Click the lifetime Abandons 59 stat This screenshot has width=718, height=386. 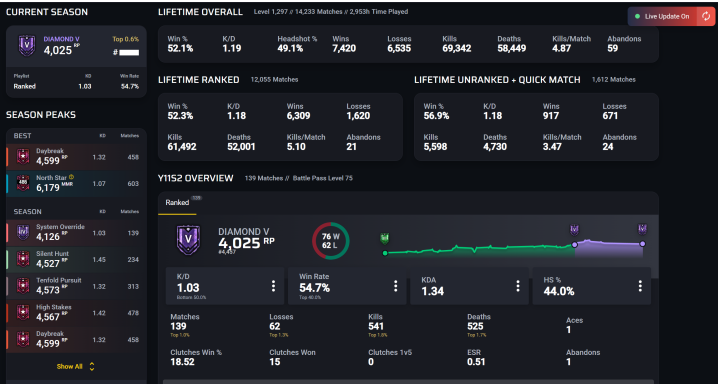[x=624, y=44]
